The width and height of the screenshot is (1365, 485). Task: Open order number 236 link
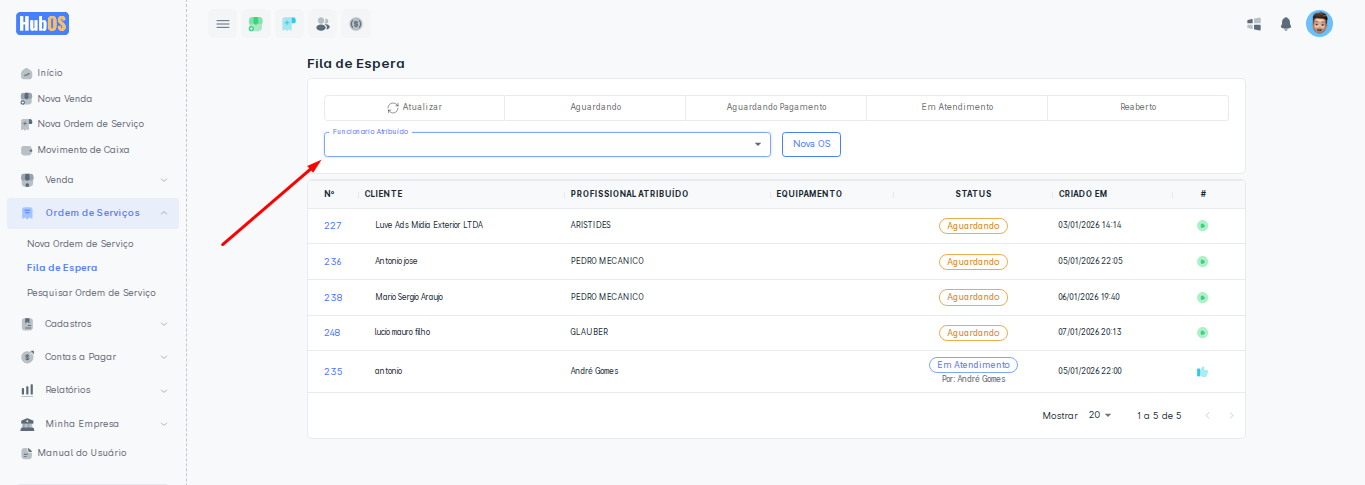(x=333, y=262)
